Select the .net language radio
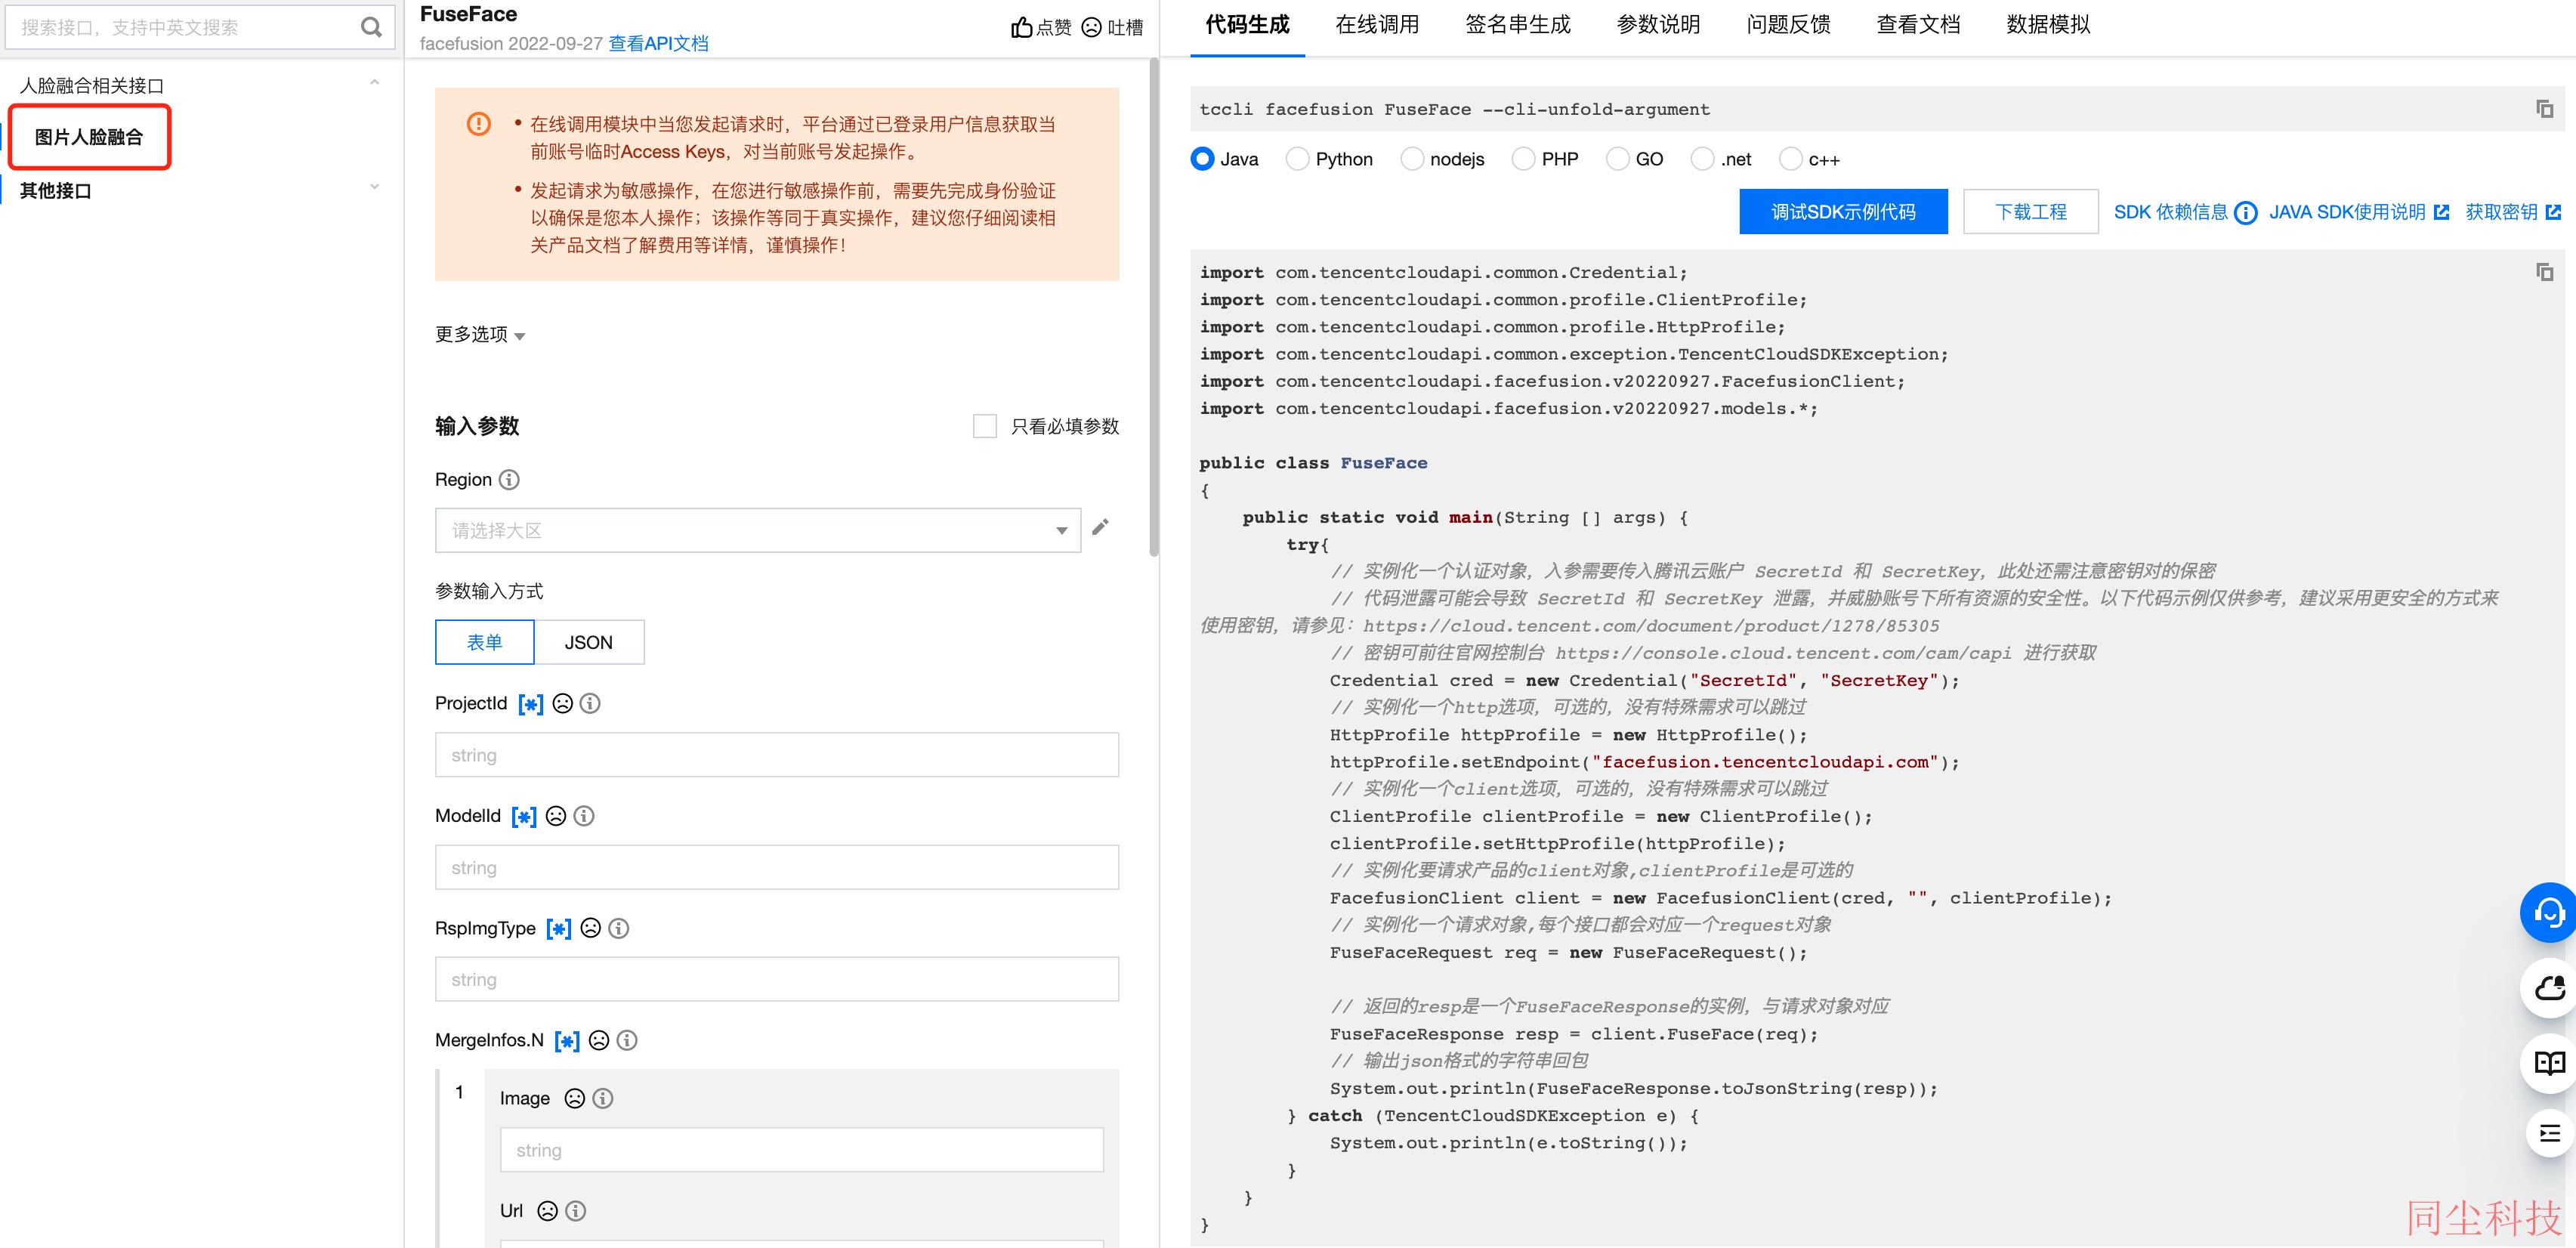This screenshot has height=1248, width=2576. [1702, 159]
